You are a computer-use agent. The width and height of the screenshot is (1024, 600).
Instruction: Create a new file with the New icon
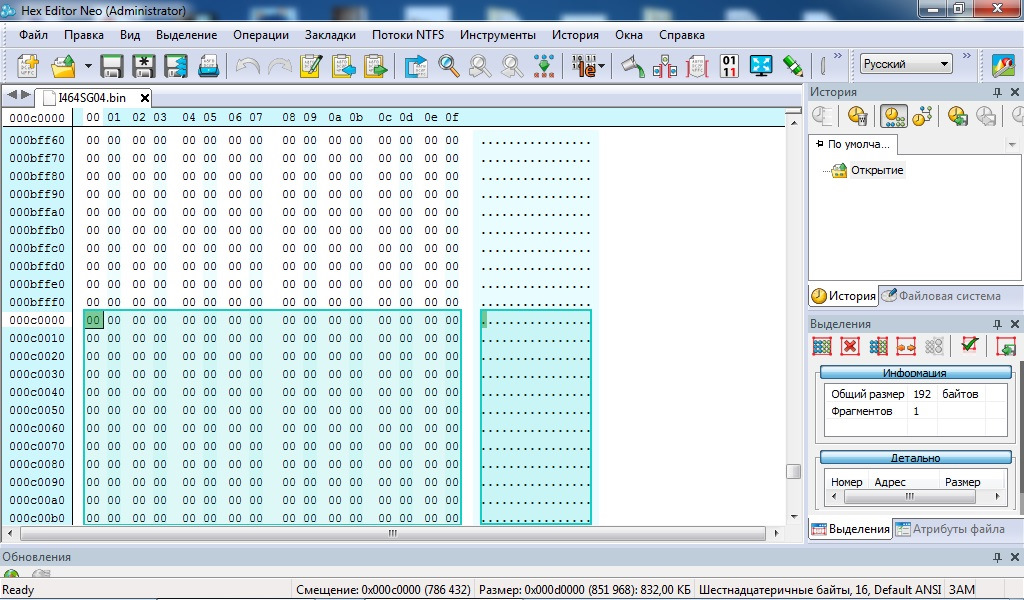(28, 66)
